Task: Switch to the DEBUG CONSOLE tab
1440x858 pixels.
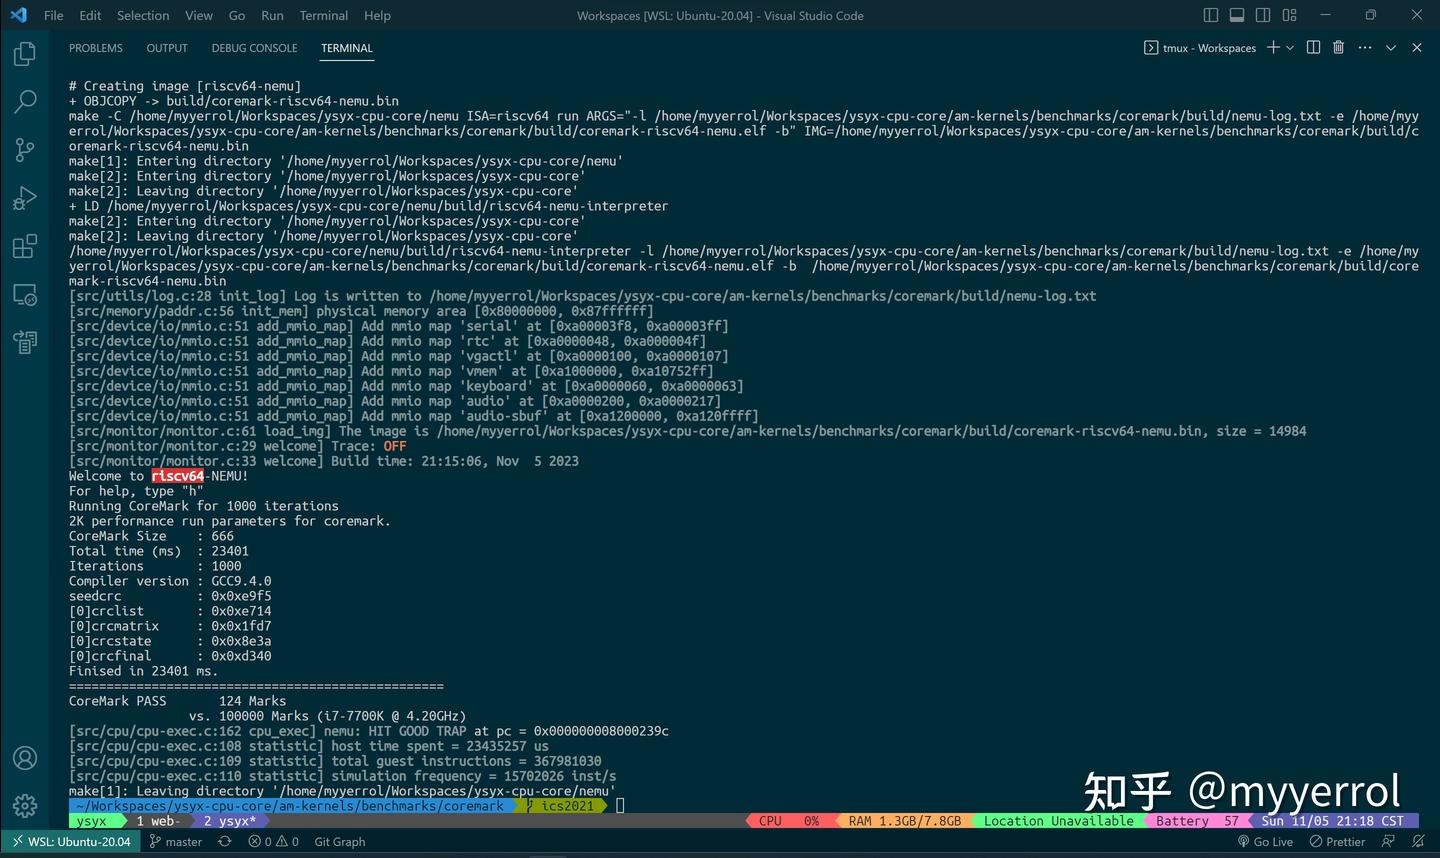Action: [255, 48]
